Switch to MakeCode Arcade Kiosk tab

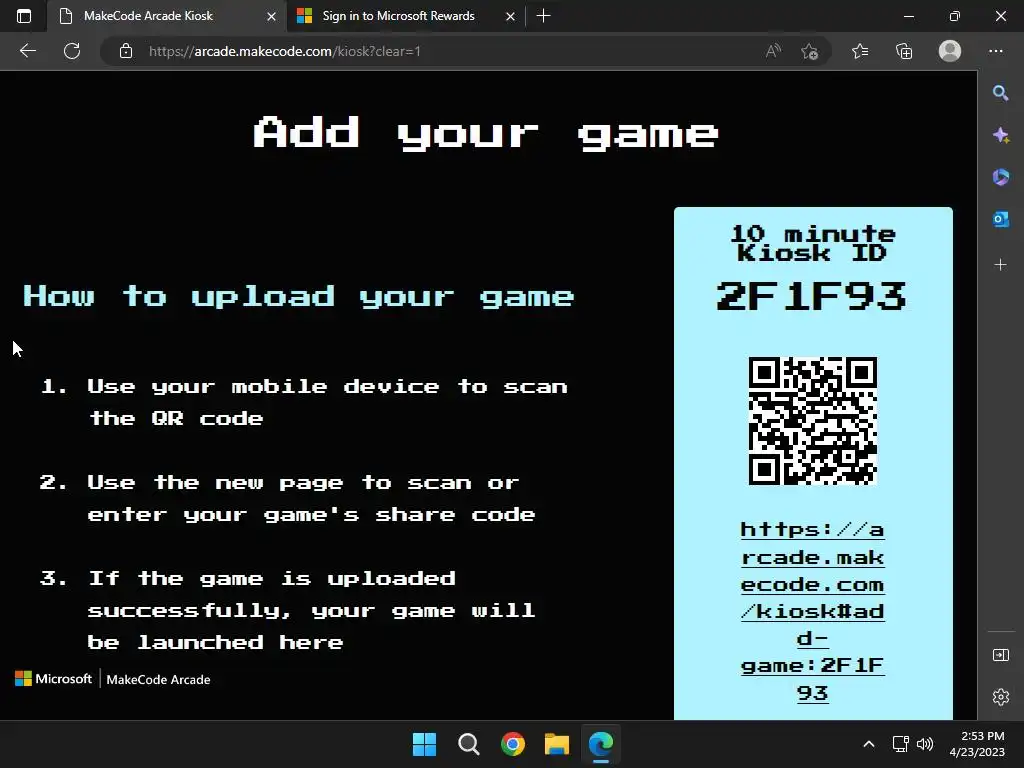(x=167, y=16)
